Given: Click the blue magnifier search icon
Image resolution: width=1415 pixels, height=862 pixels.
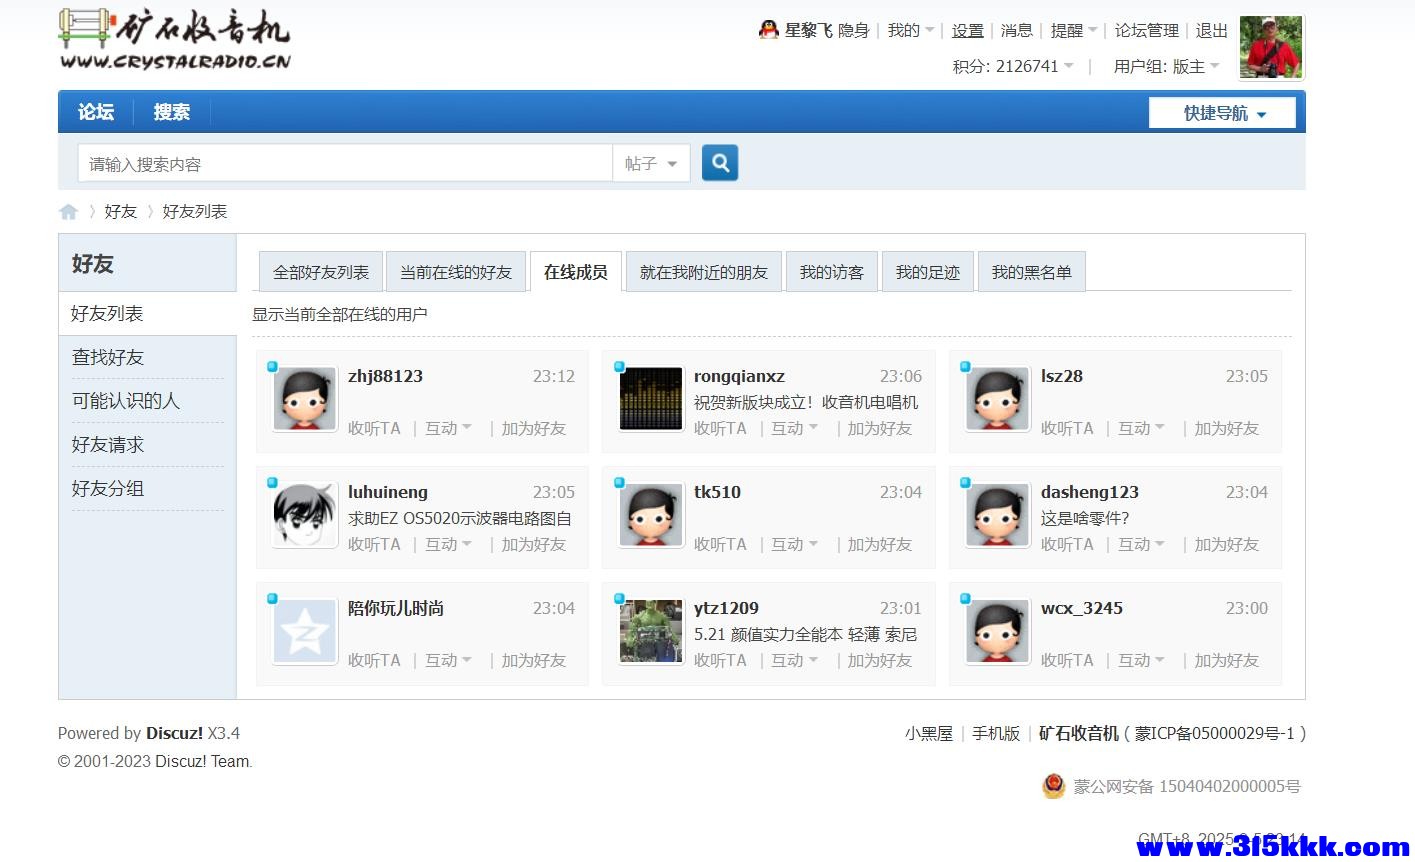Looking at the screenshot, I should point(719,162).
